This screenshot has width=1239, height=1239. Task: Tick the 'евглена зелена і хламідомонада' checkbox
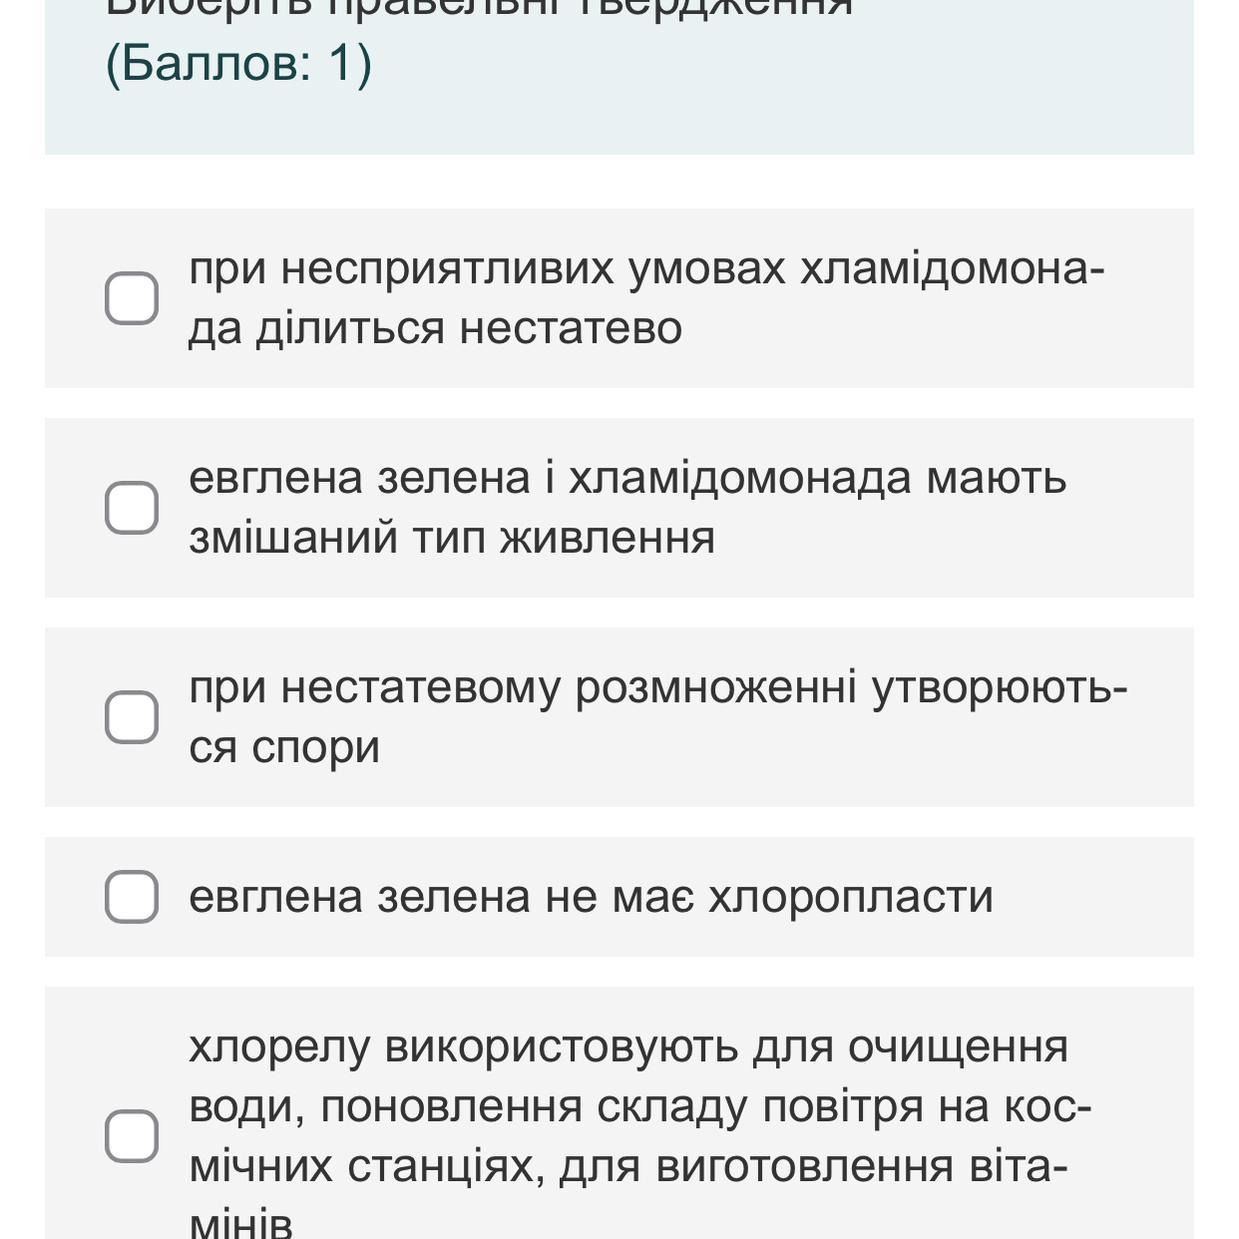point(131,508)
